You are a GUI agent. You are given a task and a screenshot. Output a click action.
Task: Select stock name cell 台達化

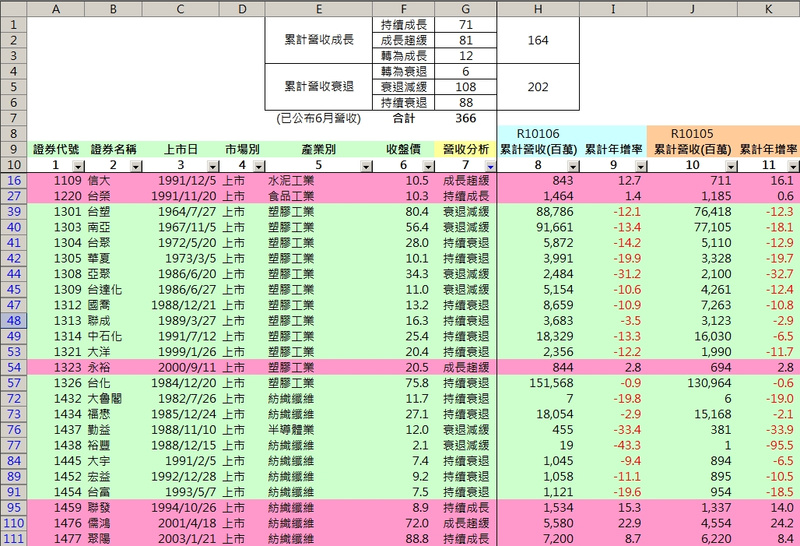click(x=113, y=290)
